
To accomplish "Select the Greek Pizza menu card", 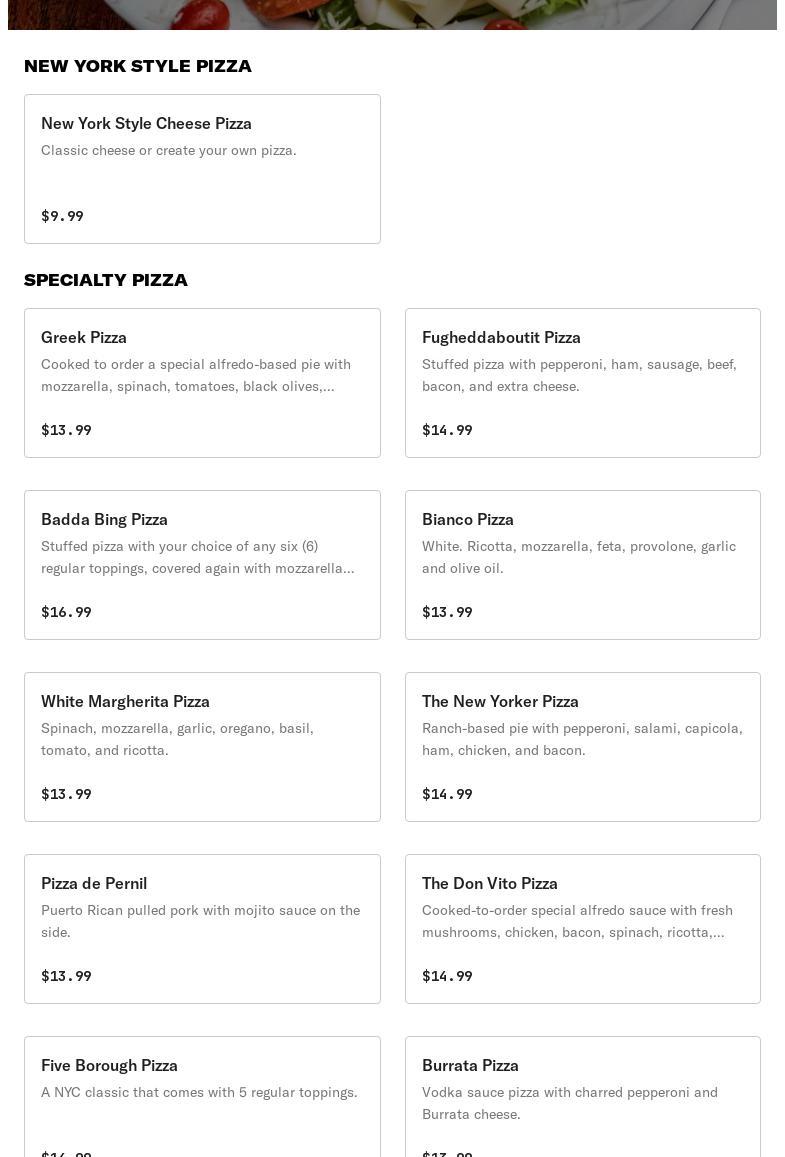I will tap(202, 382).
